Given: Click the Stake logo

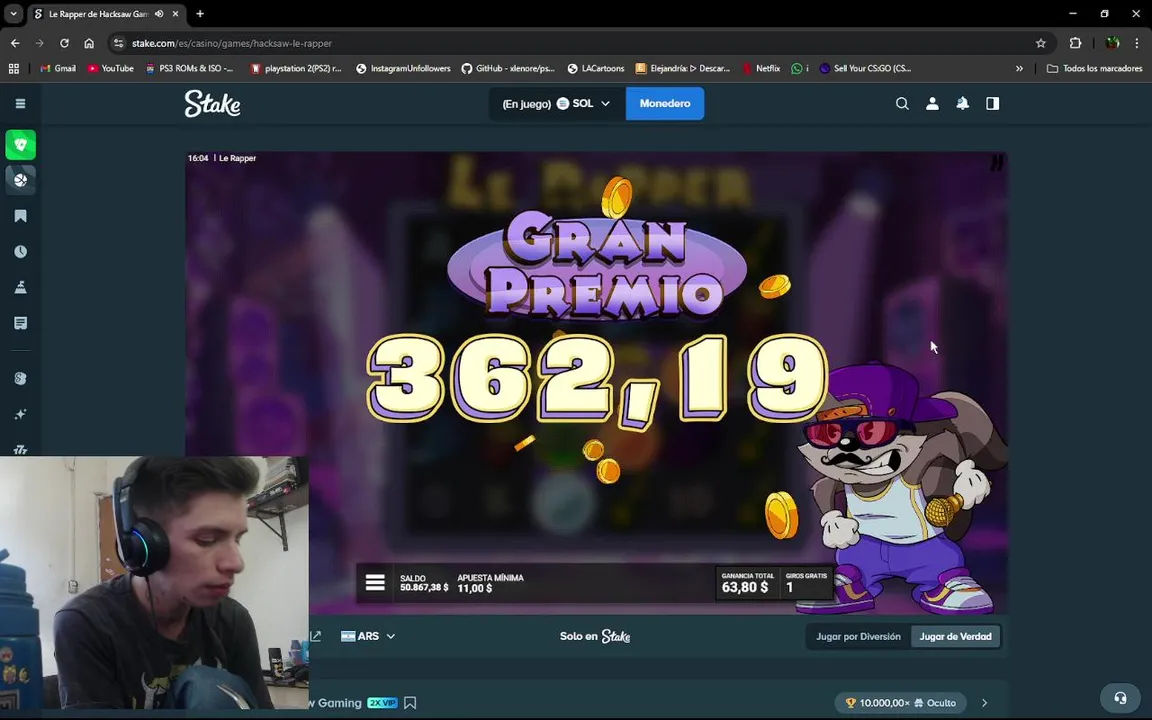Looking at the screenshot, I should point(212,104).
